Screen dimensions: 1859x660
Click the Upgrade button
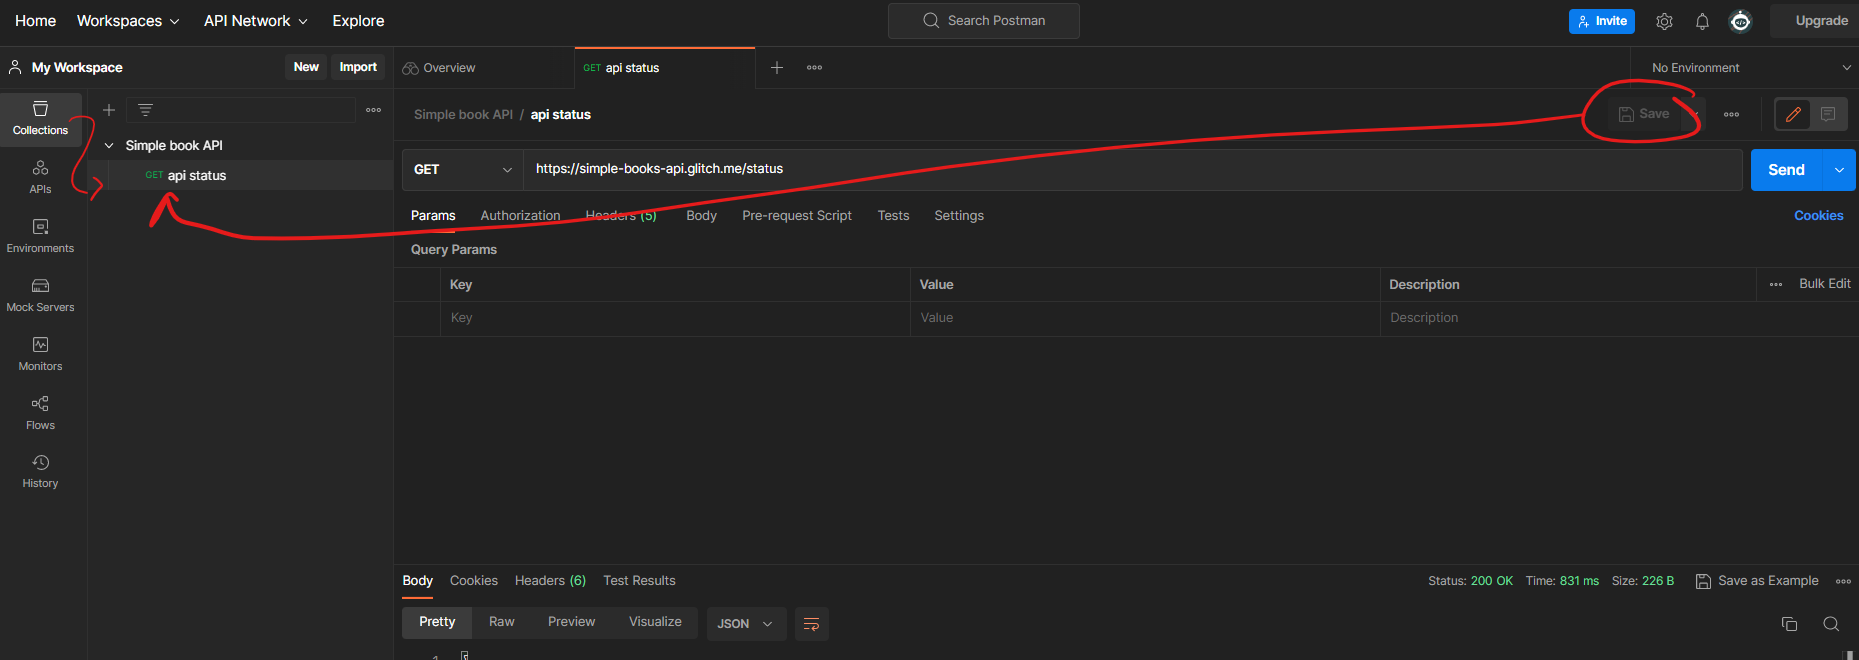1821,21
